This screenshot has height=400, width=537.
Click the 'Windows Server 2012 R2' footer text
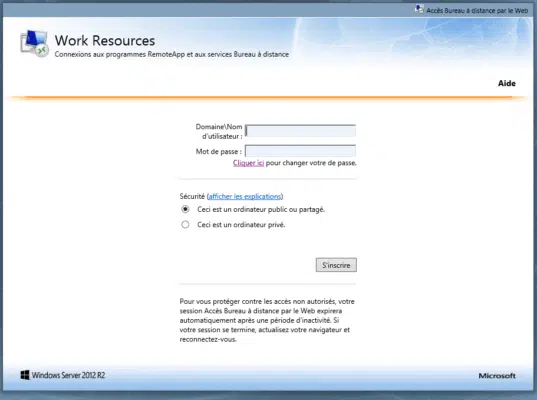68,375
